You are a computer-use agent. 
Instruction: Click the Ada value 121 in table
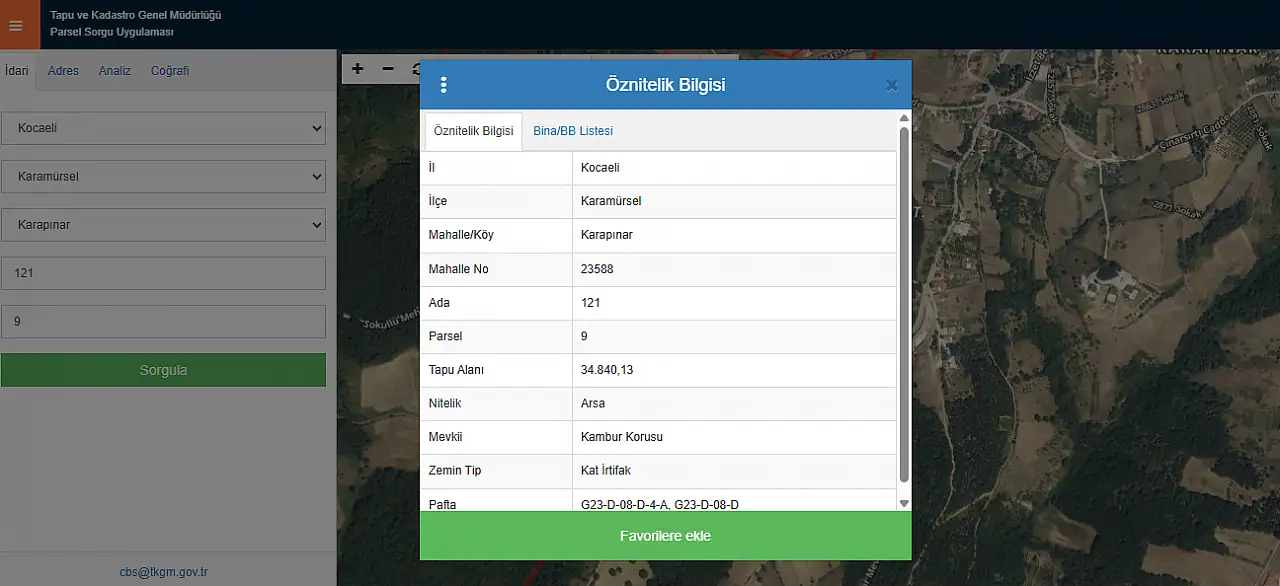point(590,302)
